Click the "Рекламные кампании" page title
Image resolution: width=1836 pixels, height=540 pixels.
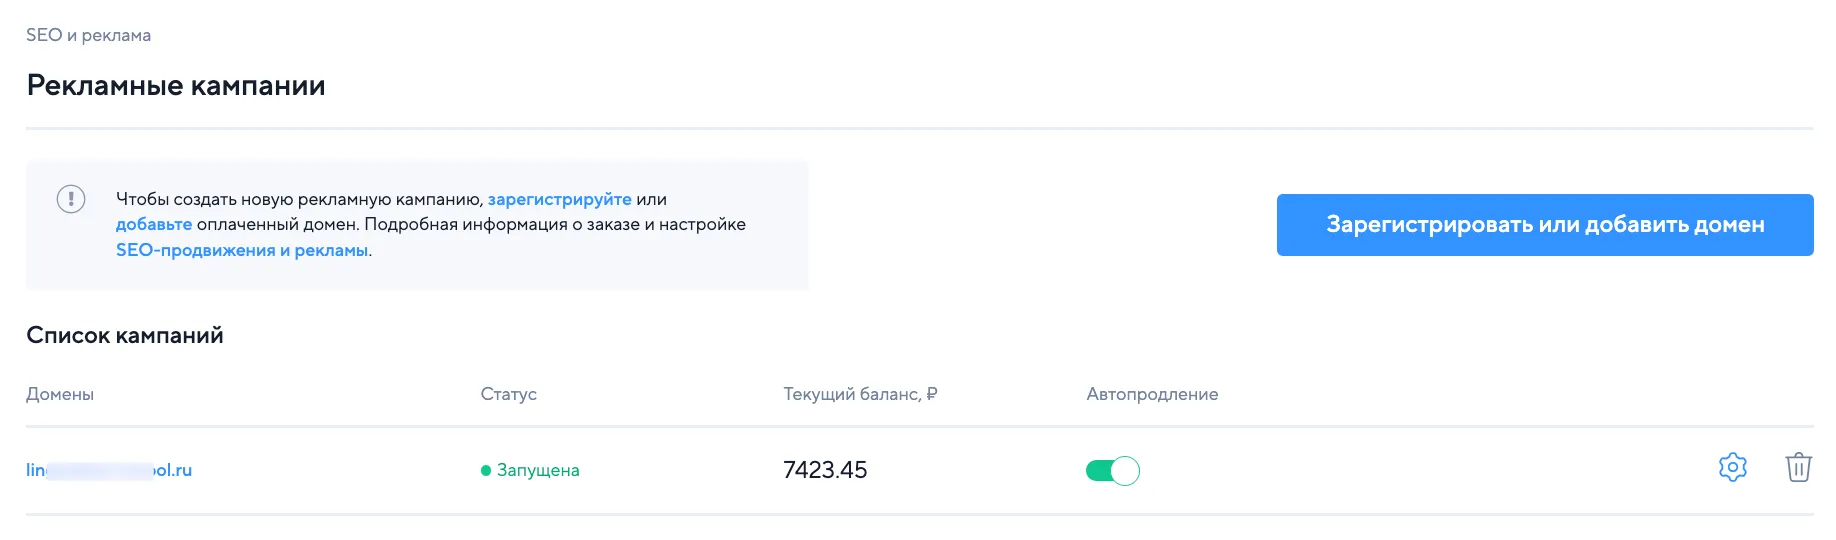tap(176, 85)
